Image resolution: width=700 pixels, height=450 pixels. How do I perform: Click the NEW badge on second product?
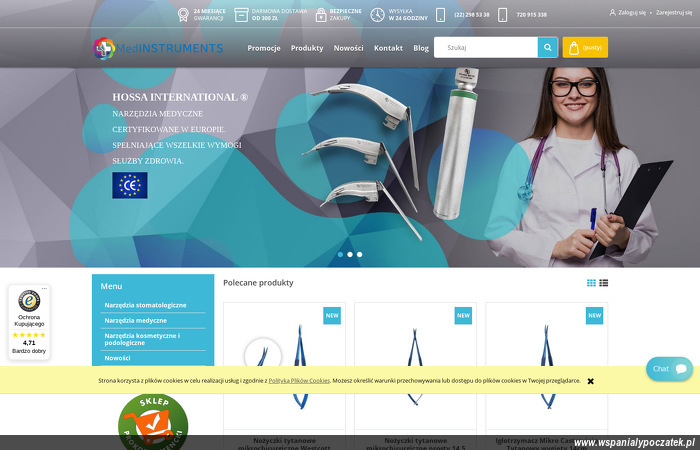(x=463, y=316)
